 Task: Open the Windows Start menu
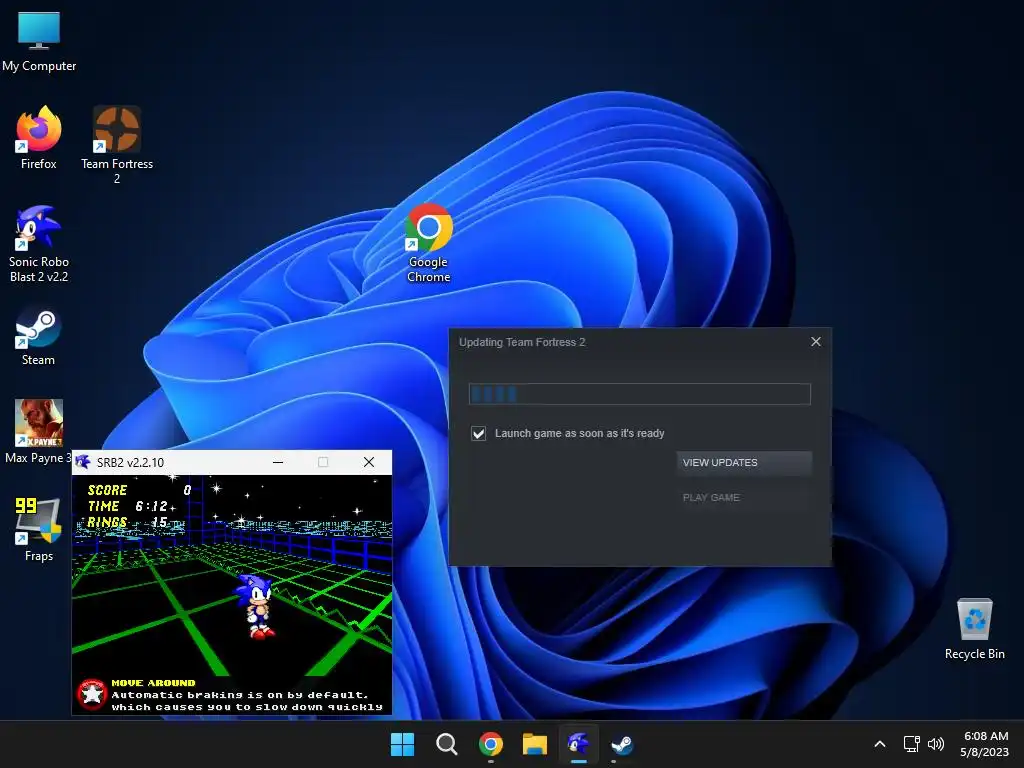402,744
